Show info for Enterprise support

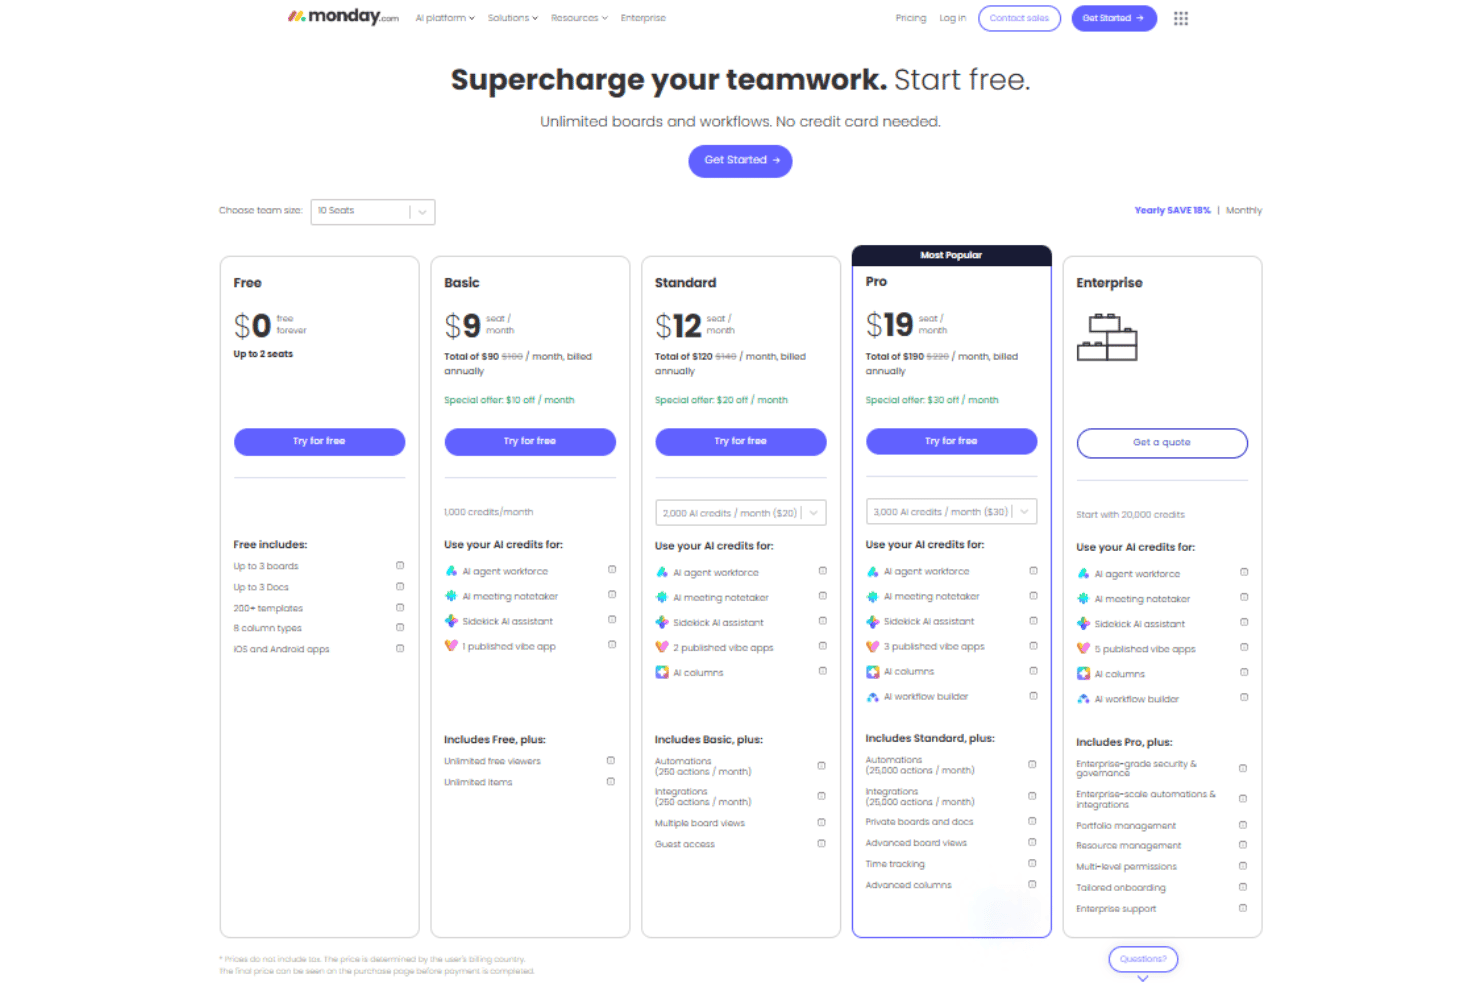(x=1243, y=908)
